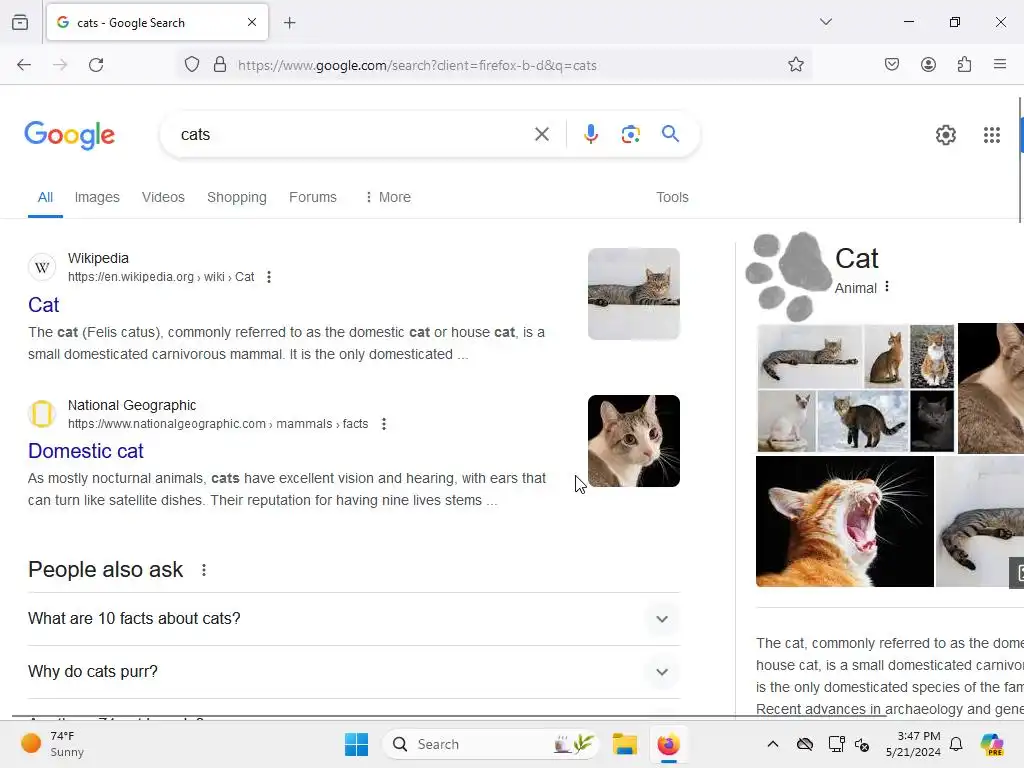Open the search Tools options
This screenshot has width=1024, height=768.
tap(672, 197)
